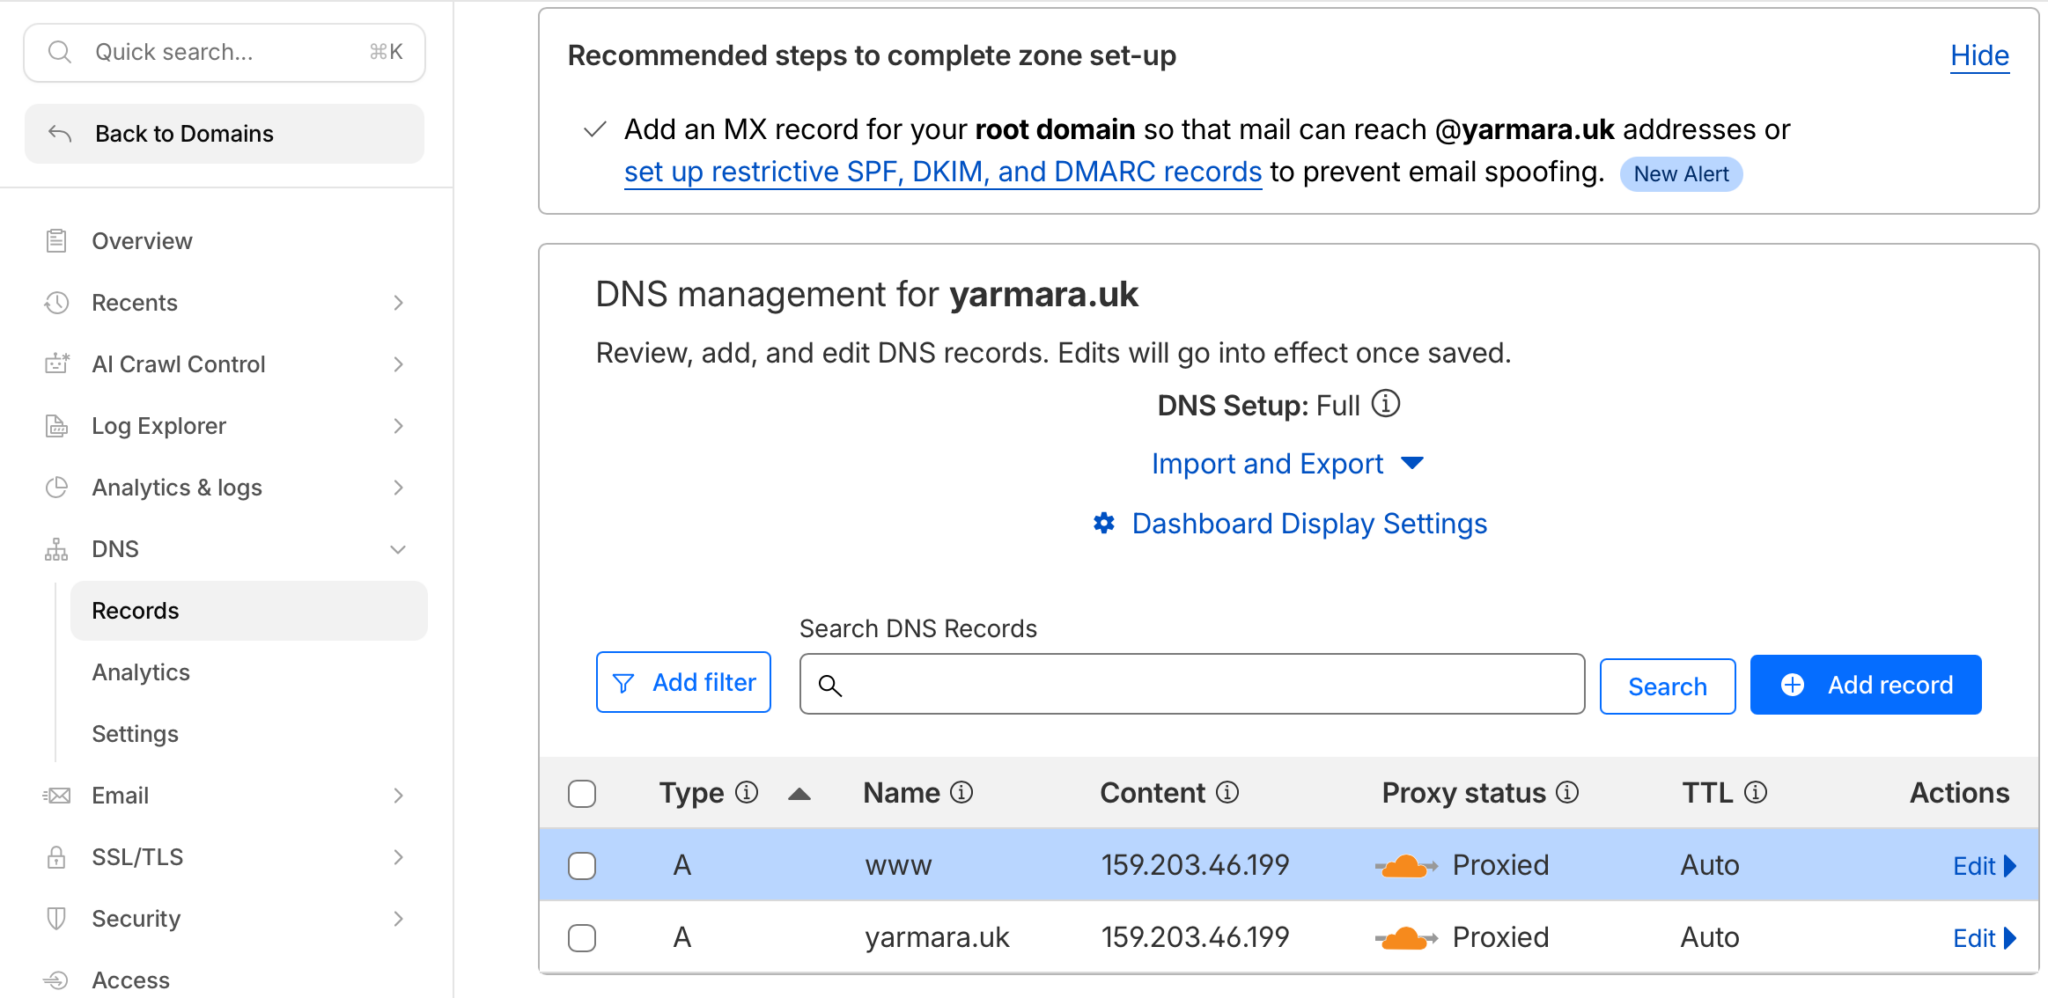Open DNS Settings sub-item
Image resolution: width=2048 pixels, height=998 pixels.
(x=135, y=734)
